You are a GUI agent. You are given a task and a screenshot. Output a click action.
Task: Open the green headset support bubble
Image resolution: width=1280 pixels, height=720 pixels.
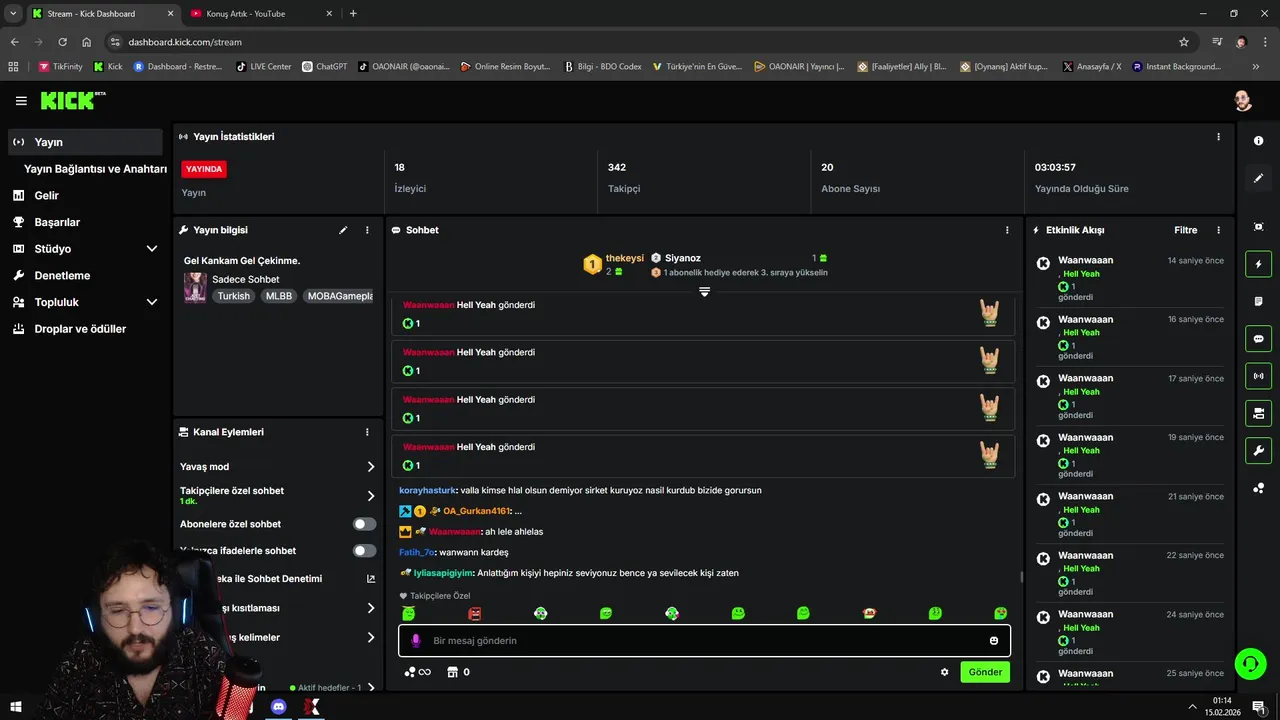click(x=1250, y=663)
